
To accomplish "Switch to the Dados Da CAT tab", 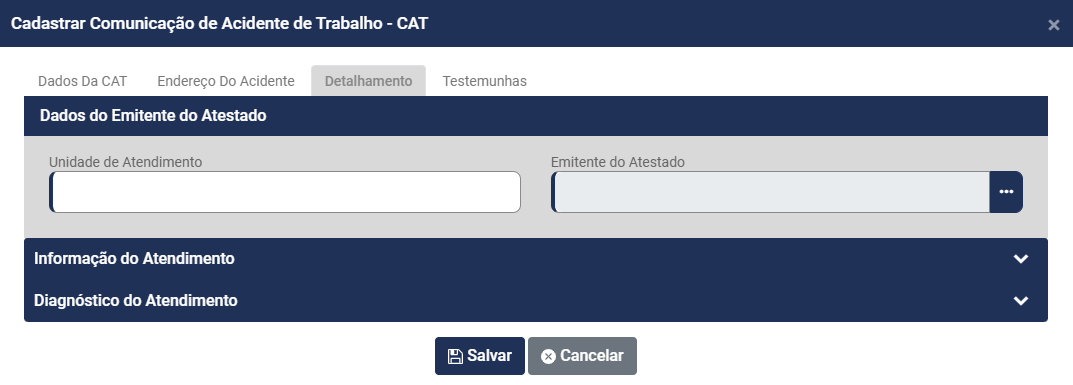I will (x=83, y=81).
